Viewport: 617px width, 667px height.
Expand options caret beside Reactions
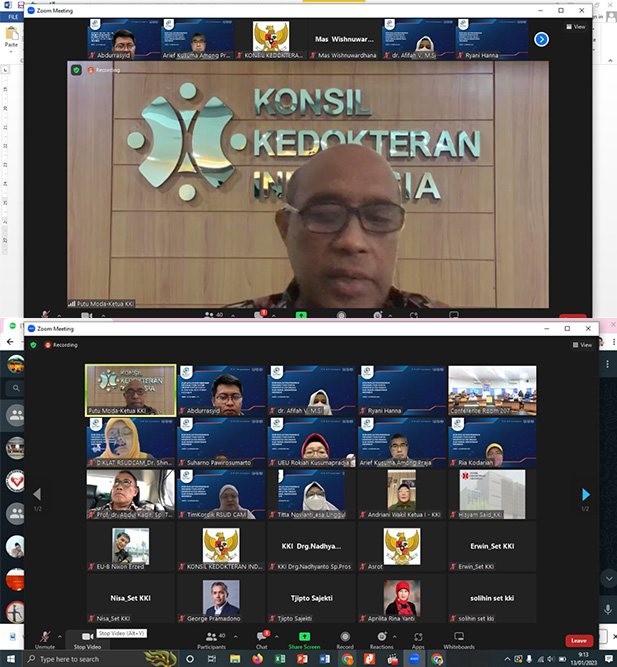point(394,637)
